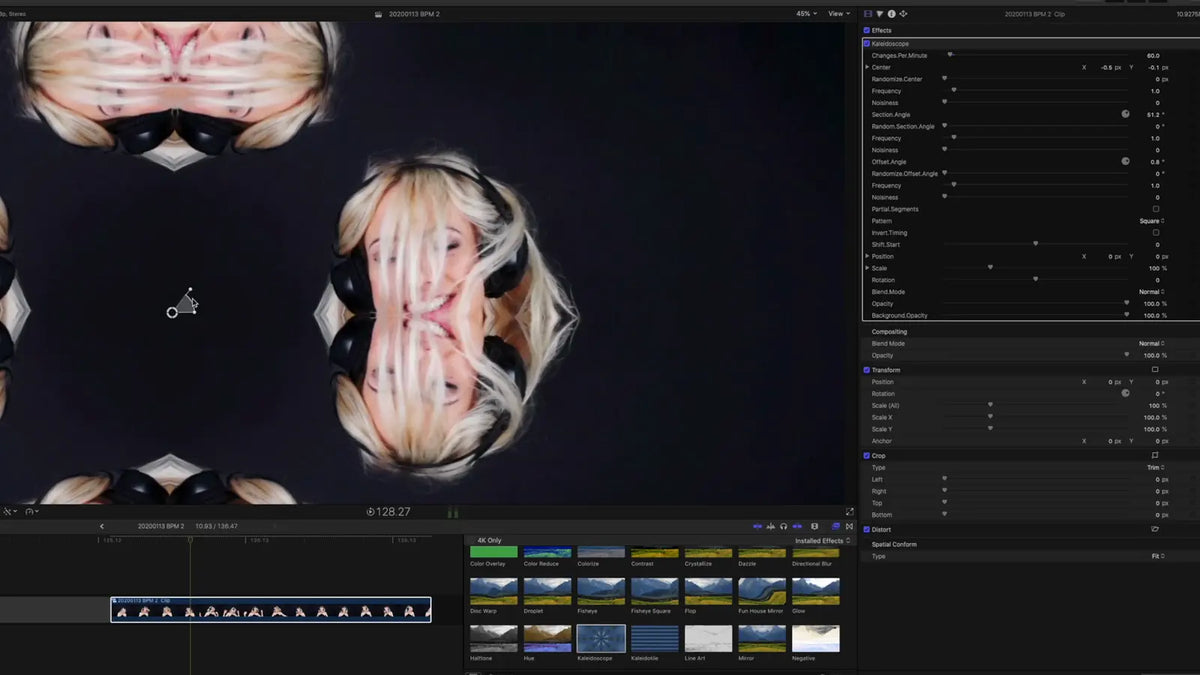Viewport: 1200px width, 675px height.
Task: Click the 128.27 timecode display
Action: point(393,512)
